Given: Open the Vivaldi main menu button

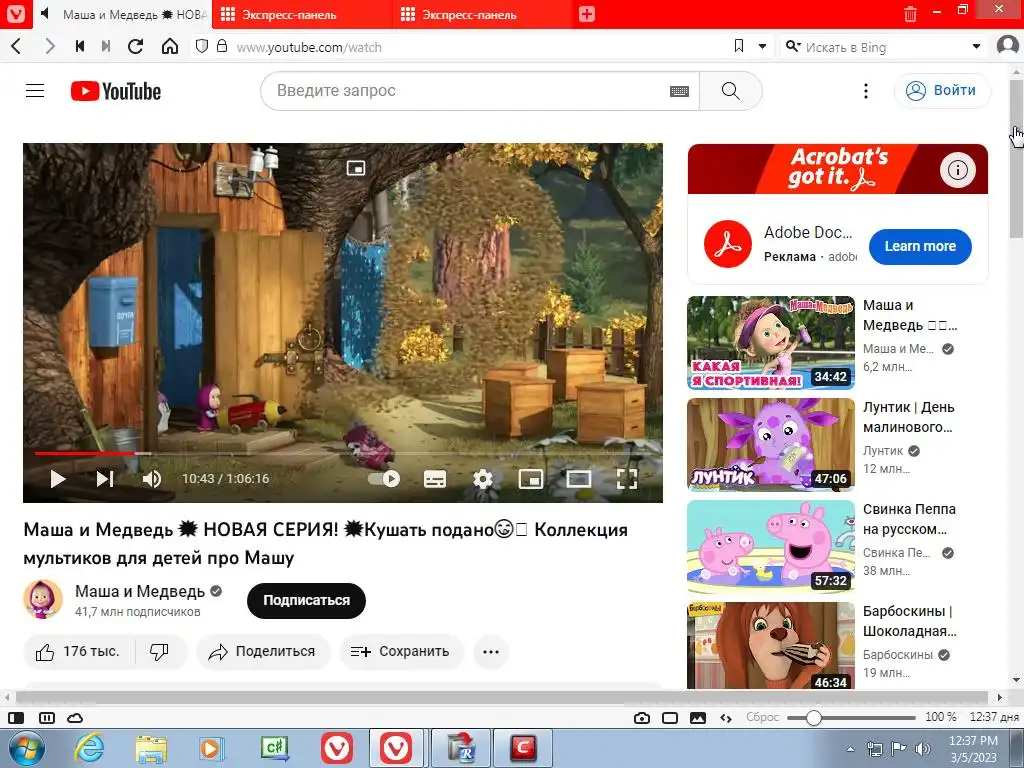Looking at the screenshot, I should [x=15, y=14].
